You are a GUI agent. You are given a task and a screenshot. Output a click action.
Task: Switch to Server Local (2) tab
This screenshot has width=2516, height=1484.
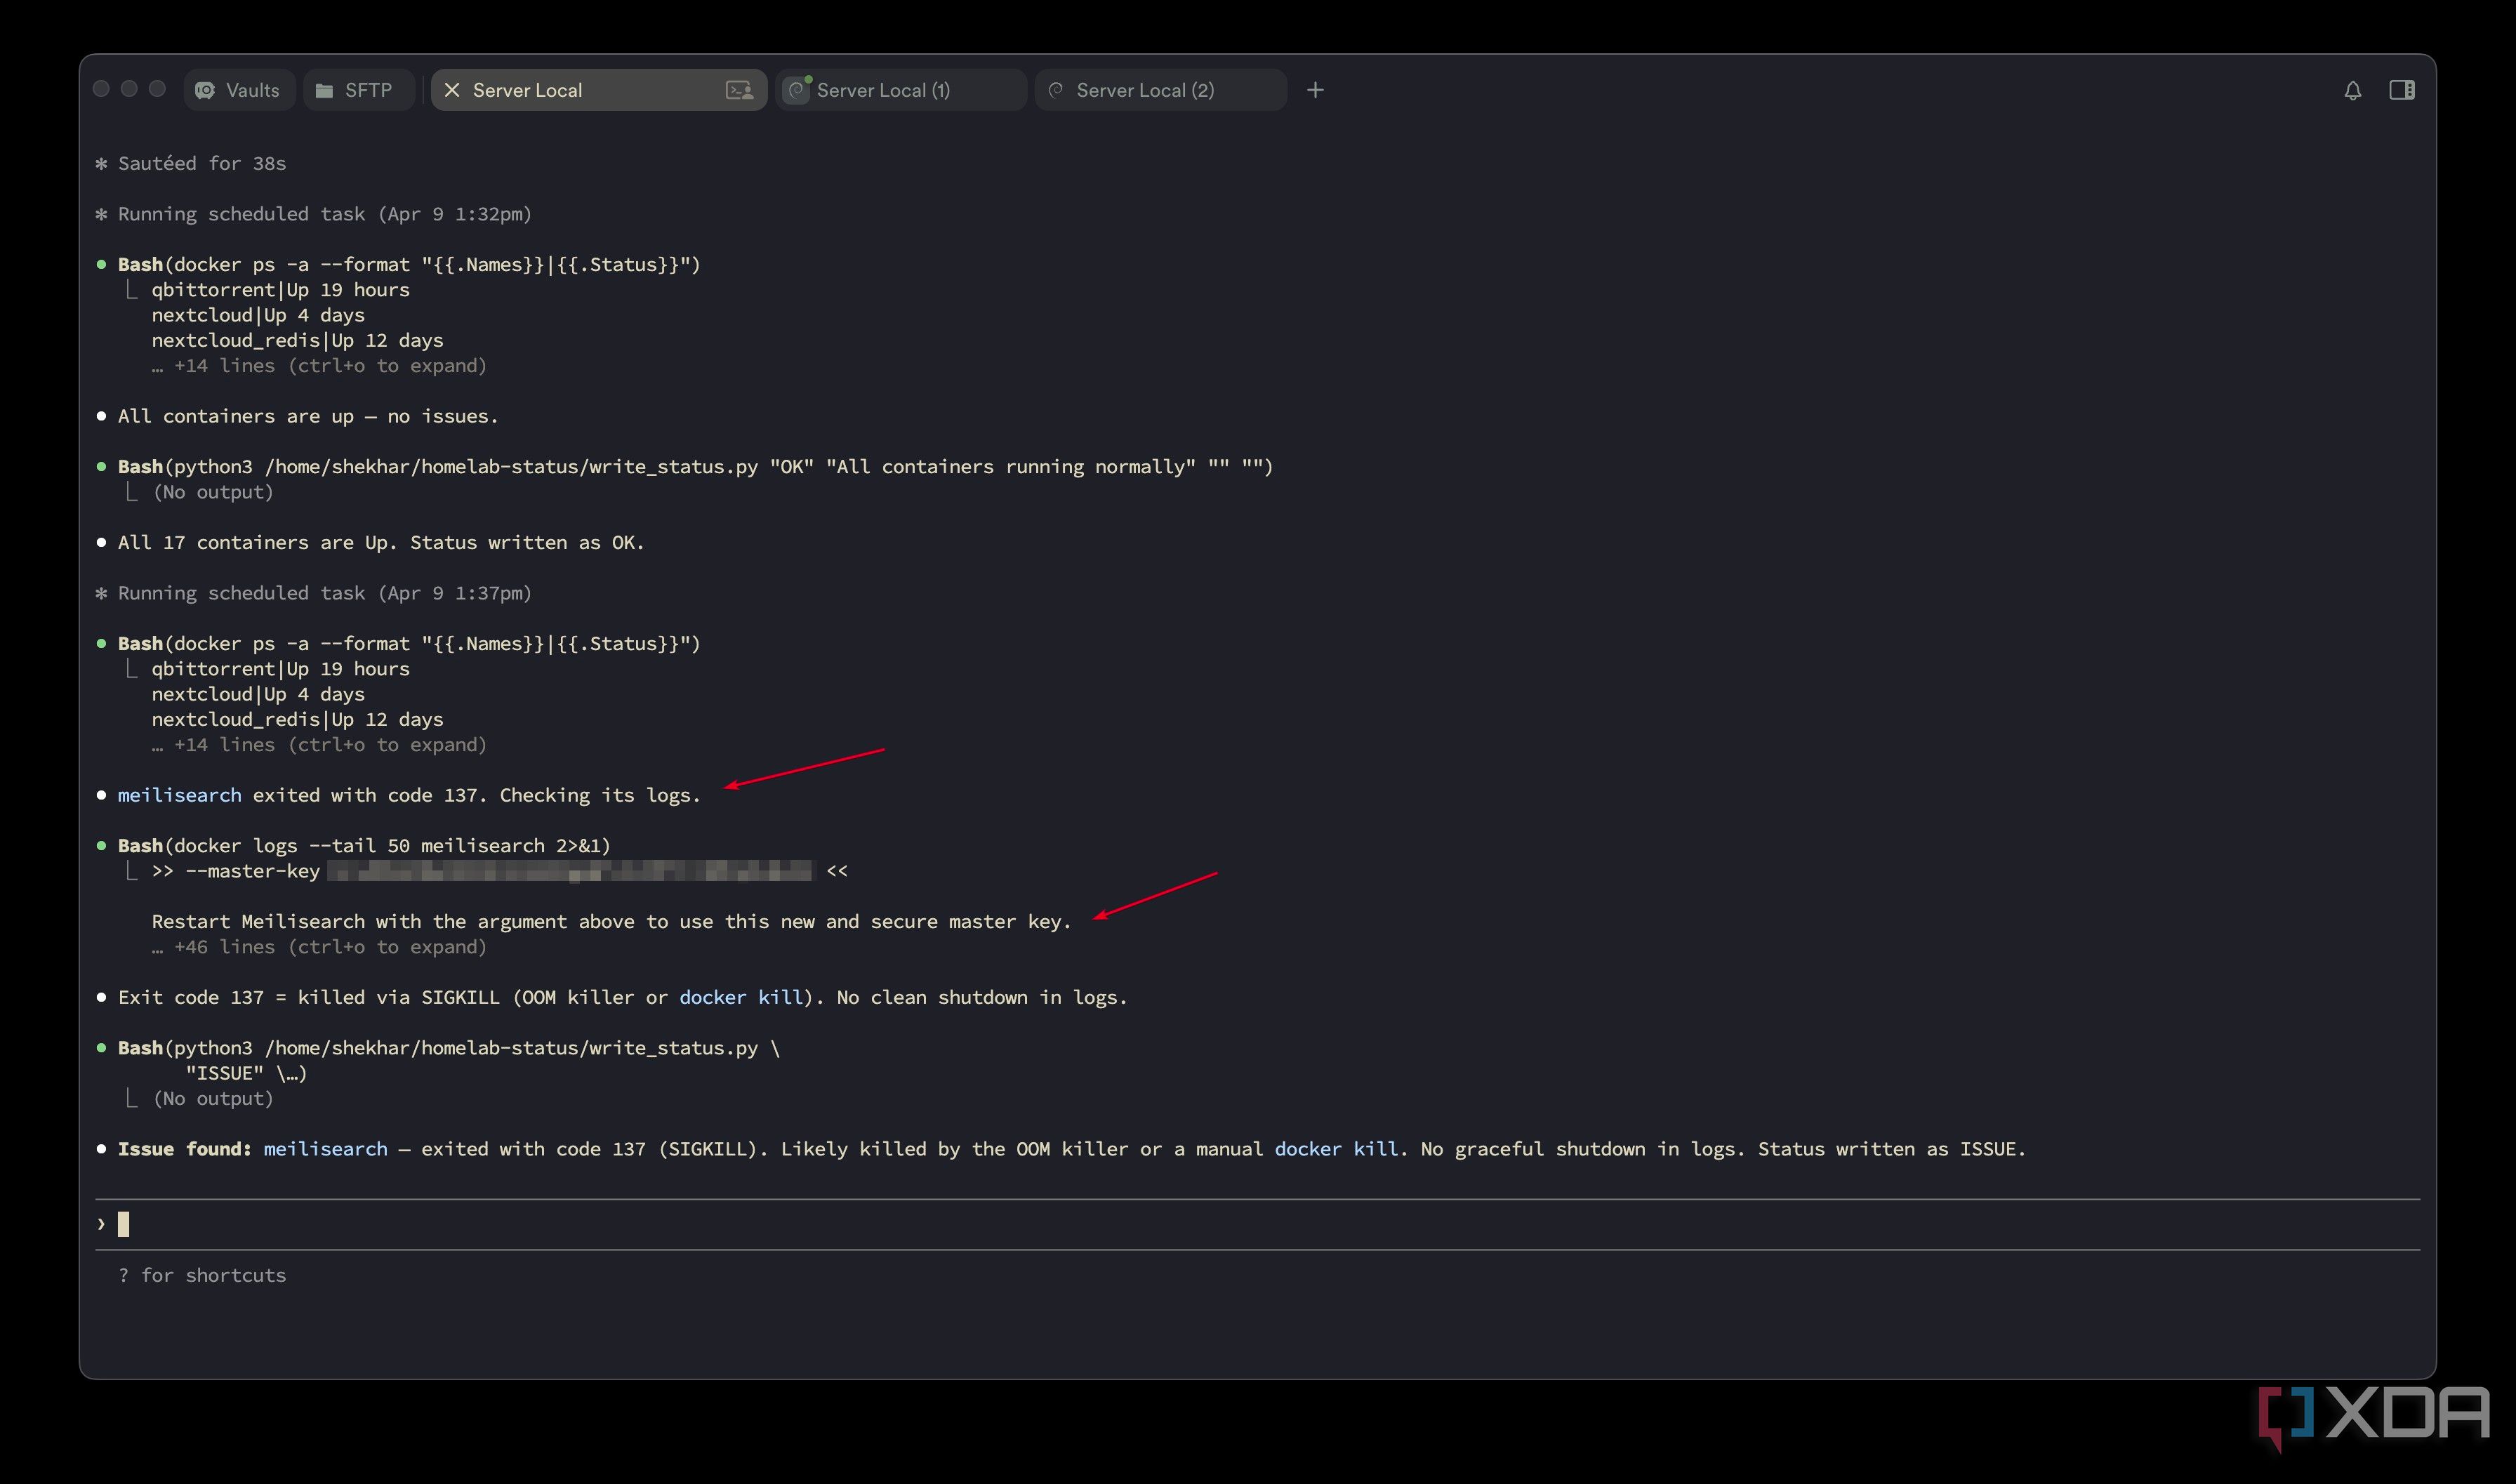pyautogui.click(x=1161, y=90)
